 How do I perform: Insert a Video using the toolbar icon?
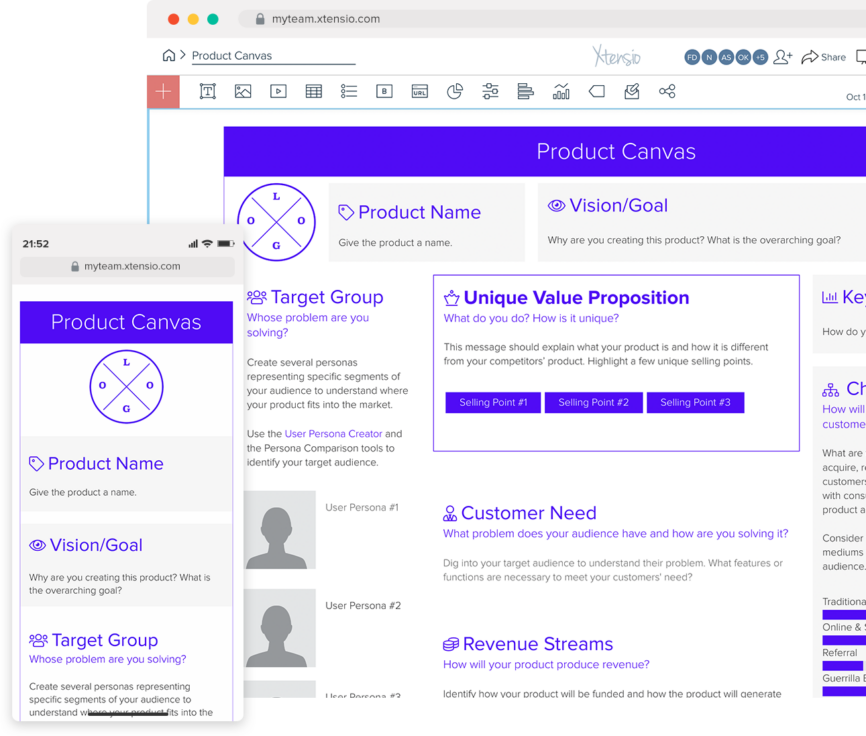pyautogui.click(x=278, y=91)
